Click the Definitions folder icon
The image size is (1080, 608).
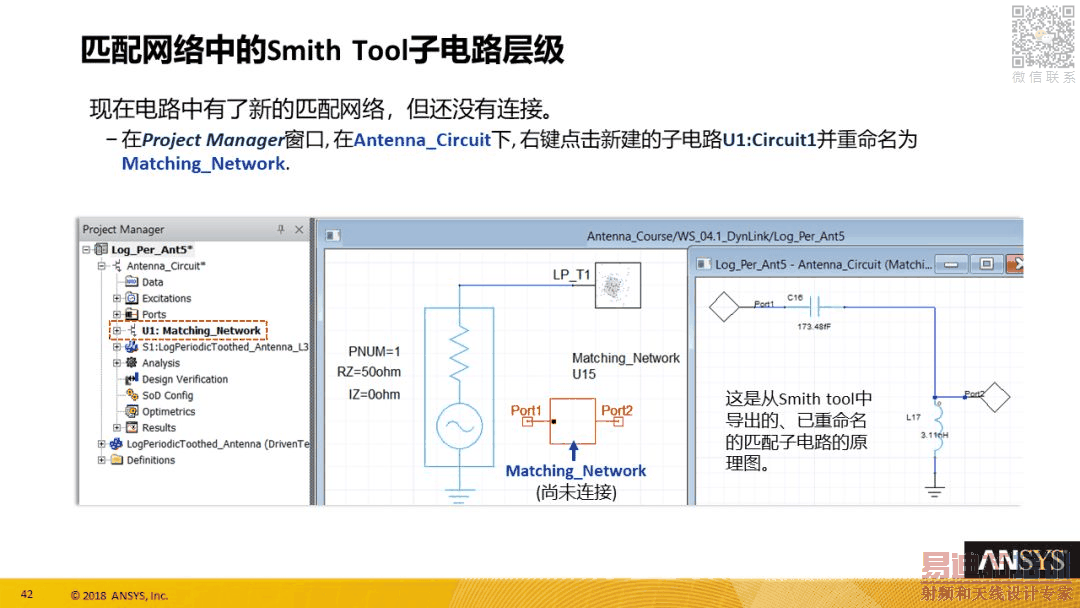116,460
